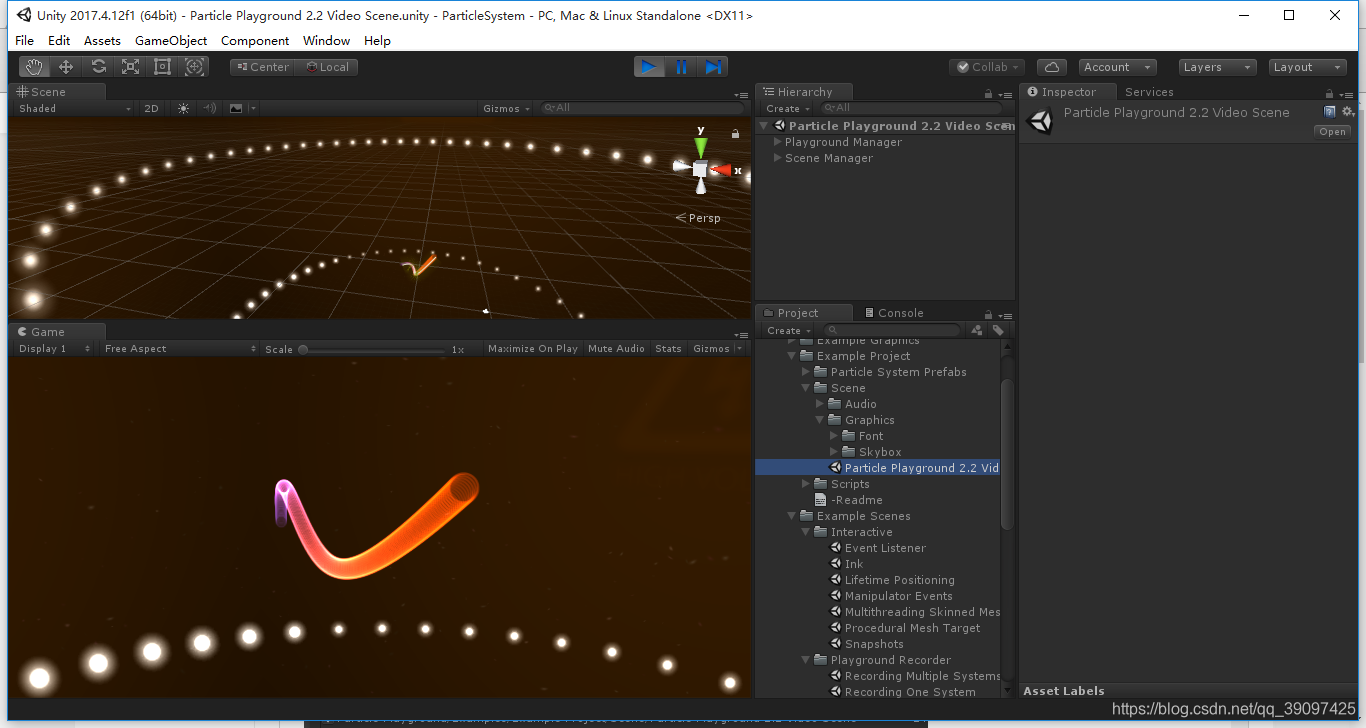Open the Account dropdown
Viewport: 1366px width, 728px height.
click(1117, 67)
